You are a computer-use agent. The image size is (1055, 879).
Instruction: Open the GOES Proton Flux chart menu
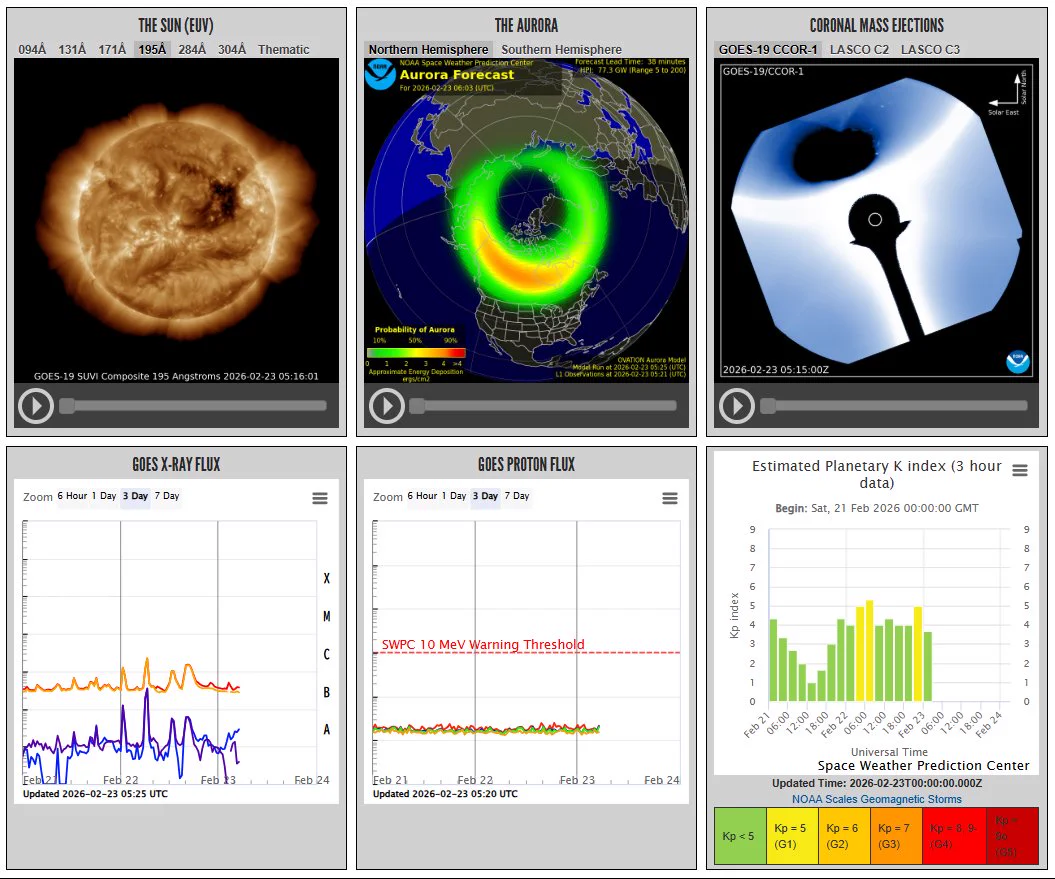[x=669, y=498]
